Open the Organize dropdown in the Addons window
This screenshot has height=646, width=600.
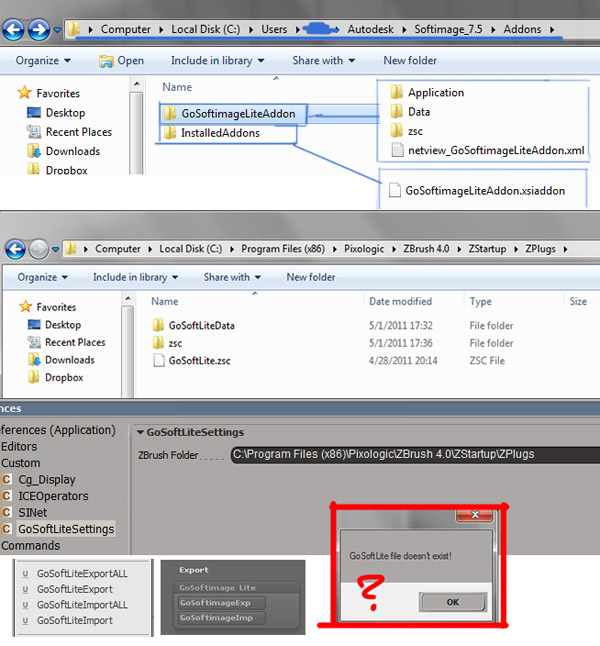coord(43,61)
